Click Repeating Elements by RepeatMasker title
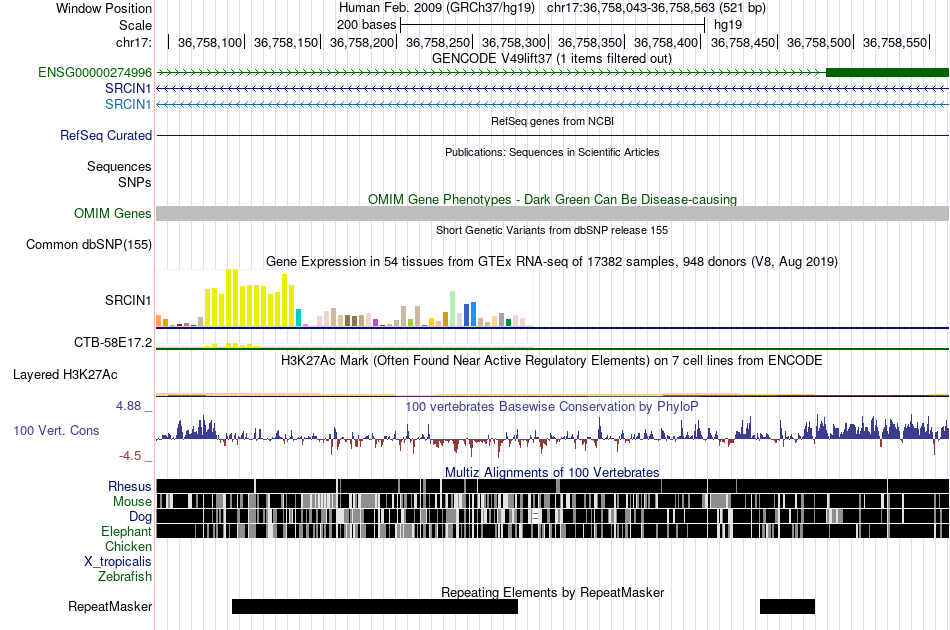Image resolution: width=950 pixels, height=630 pixels. click(x=552, y=592)
